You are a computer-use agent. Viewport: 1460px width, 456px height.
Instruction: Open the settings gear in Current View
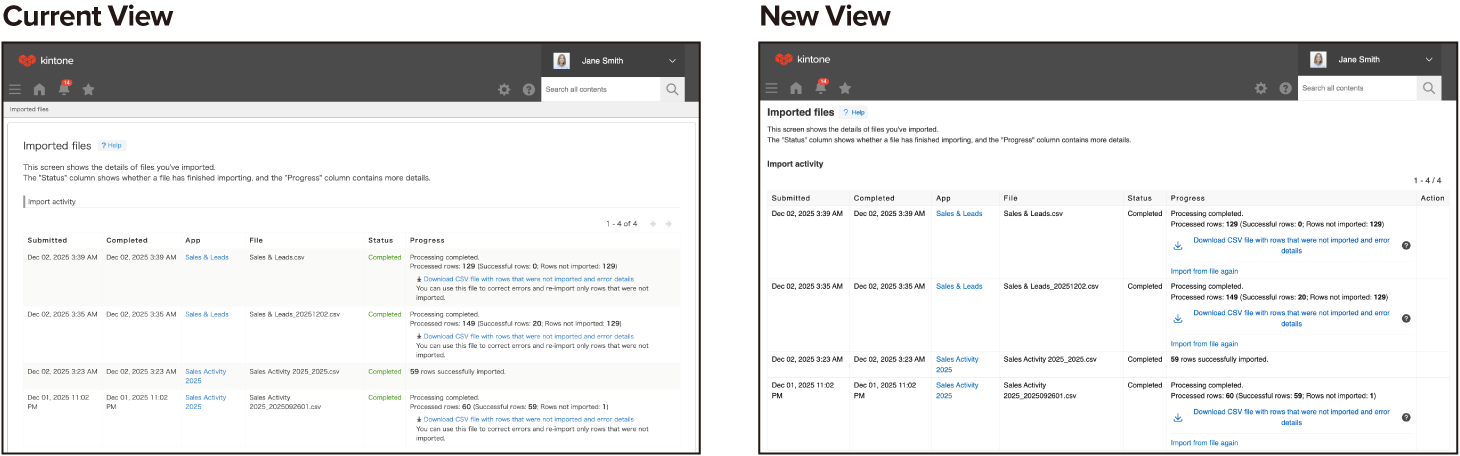point(504,89)
